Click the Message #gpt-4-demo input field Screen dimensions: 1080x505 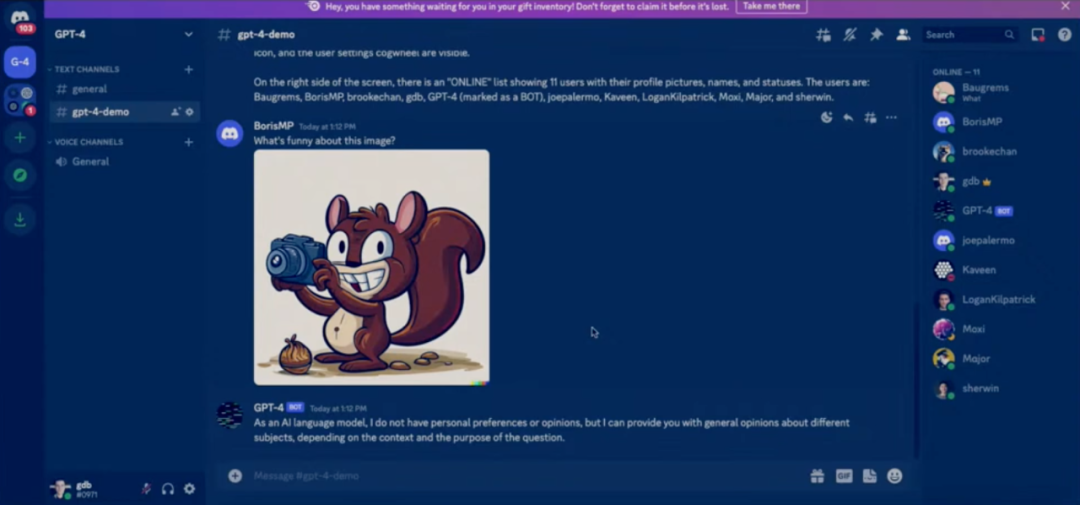point(520,476)
